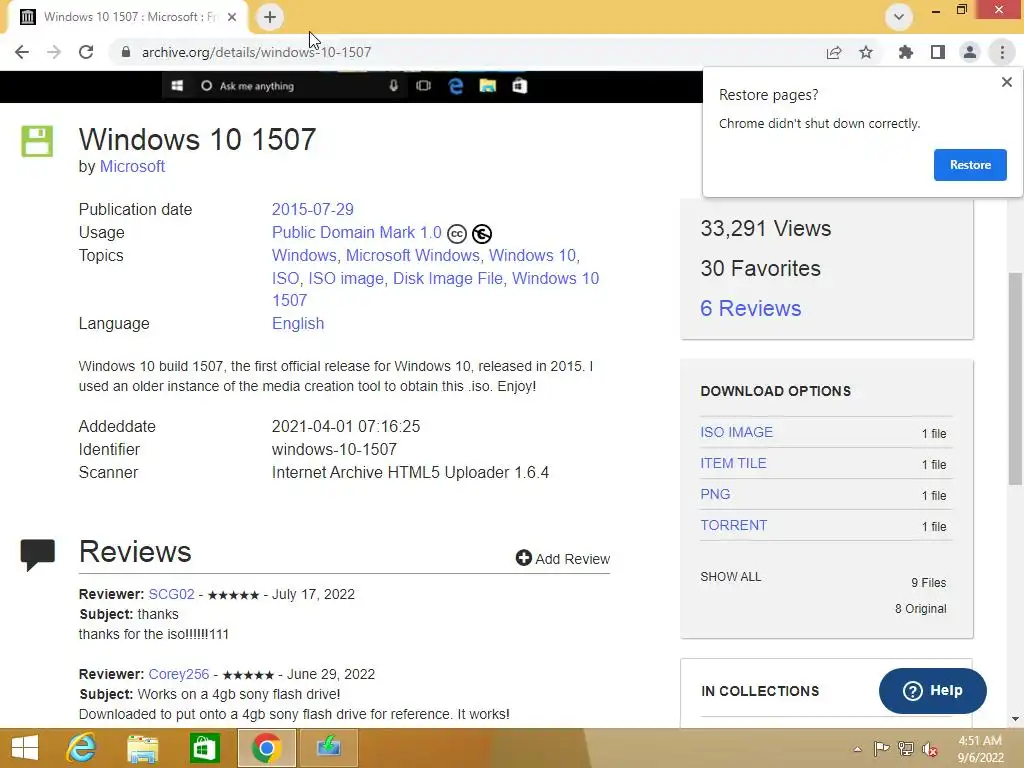The image size is (1024, 768).
Task: Dismiss the Restore pages popup
Action: click(1007, 82)
